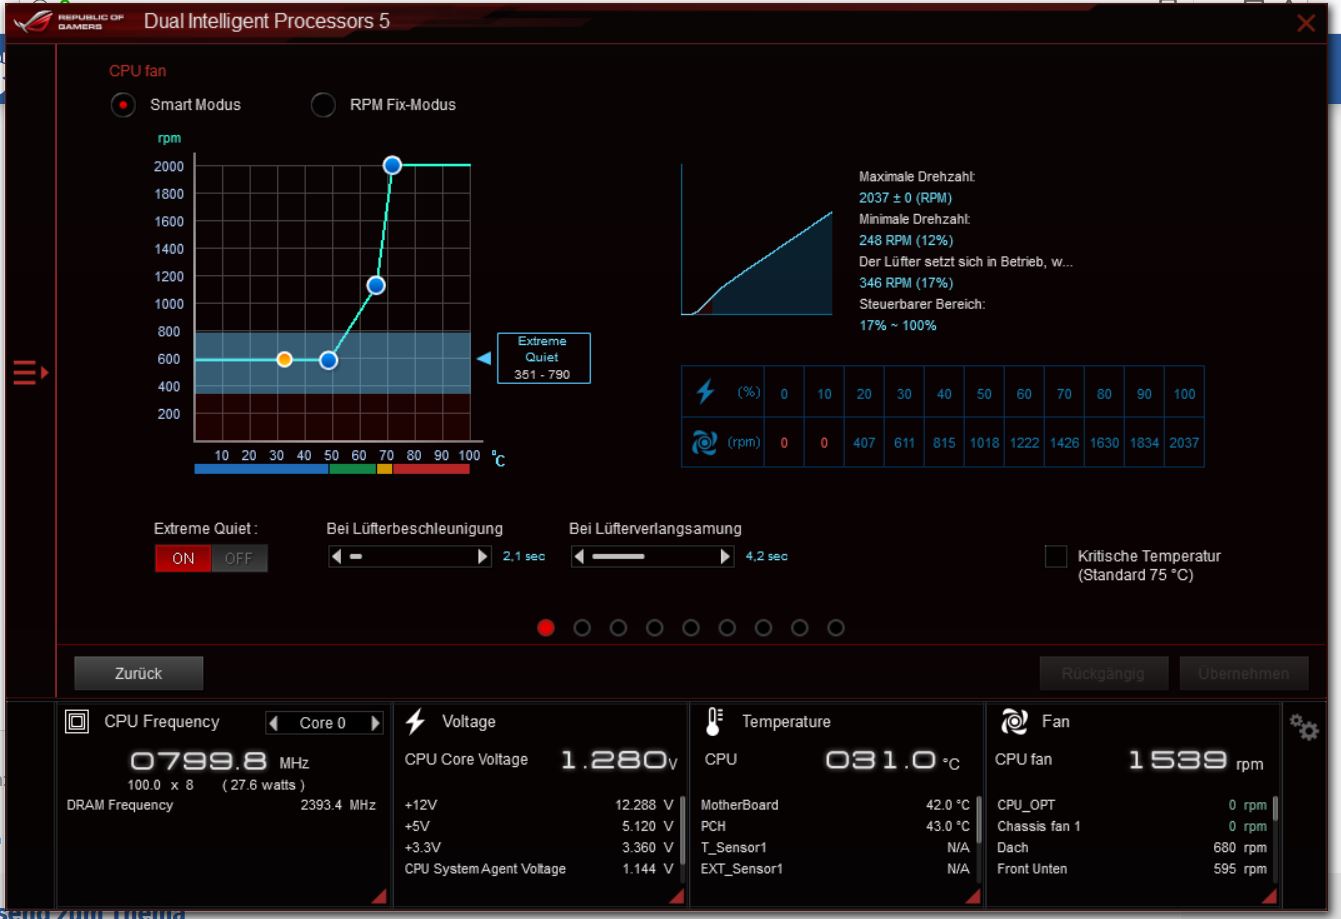Click the rpm fan icon in table
Image resolution: width=1341 pixels, height=919 pixels.
pyautogui.click(x=704, y=442)
